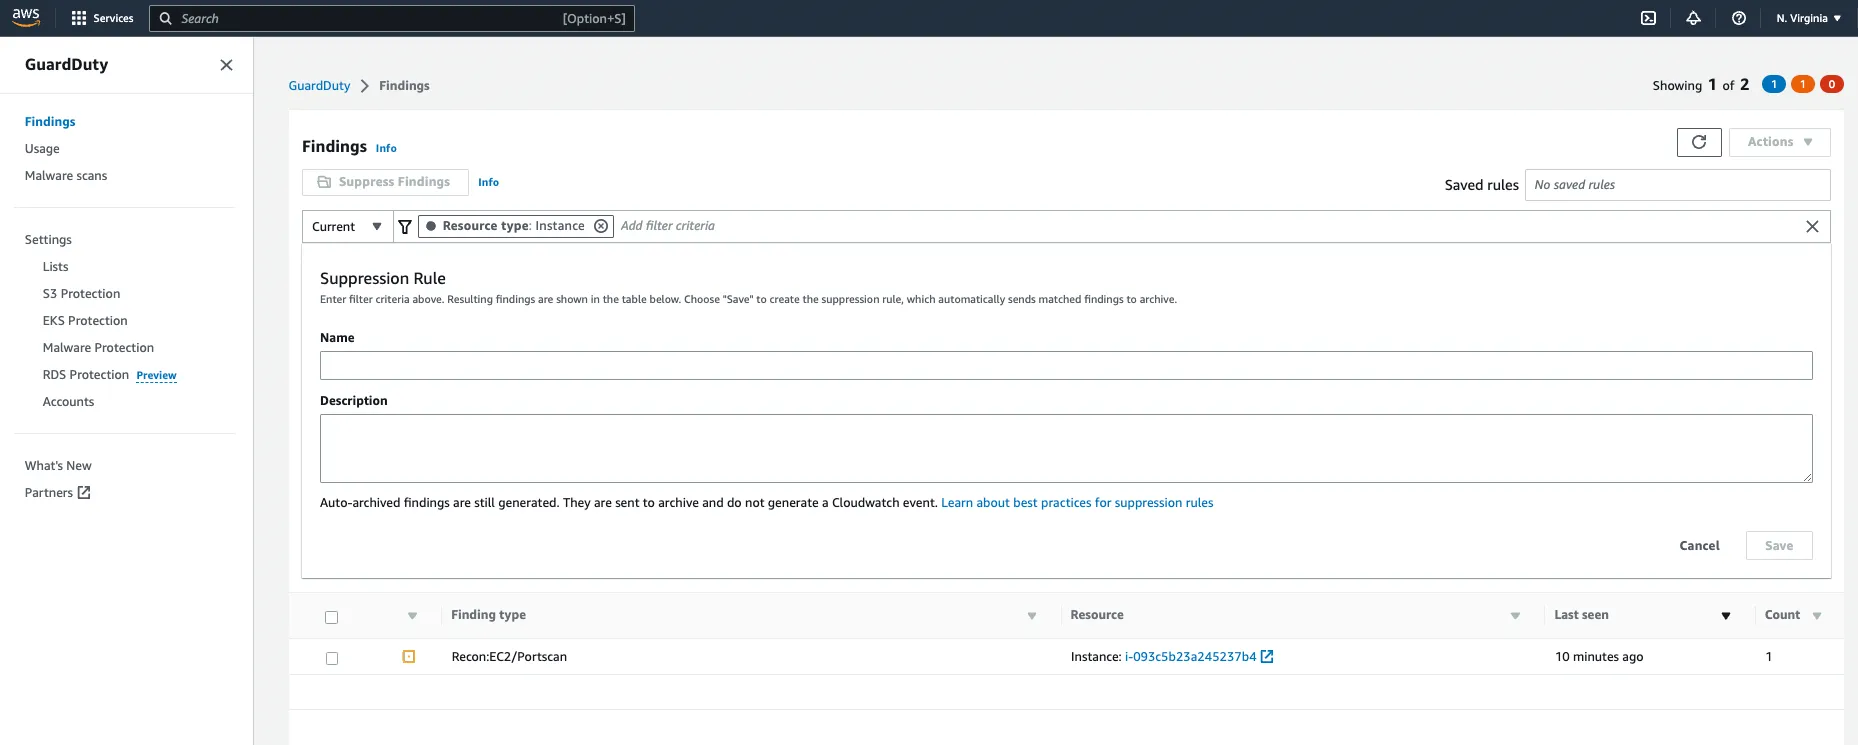Sort by Count column arrow
The height and width of the screenshot is (745, 1858).
pyautogui.click(x=1817, y=616)
